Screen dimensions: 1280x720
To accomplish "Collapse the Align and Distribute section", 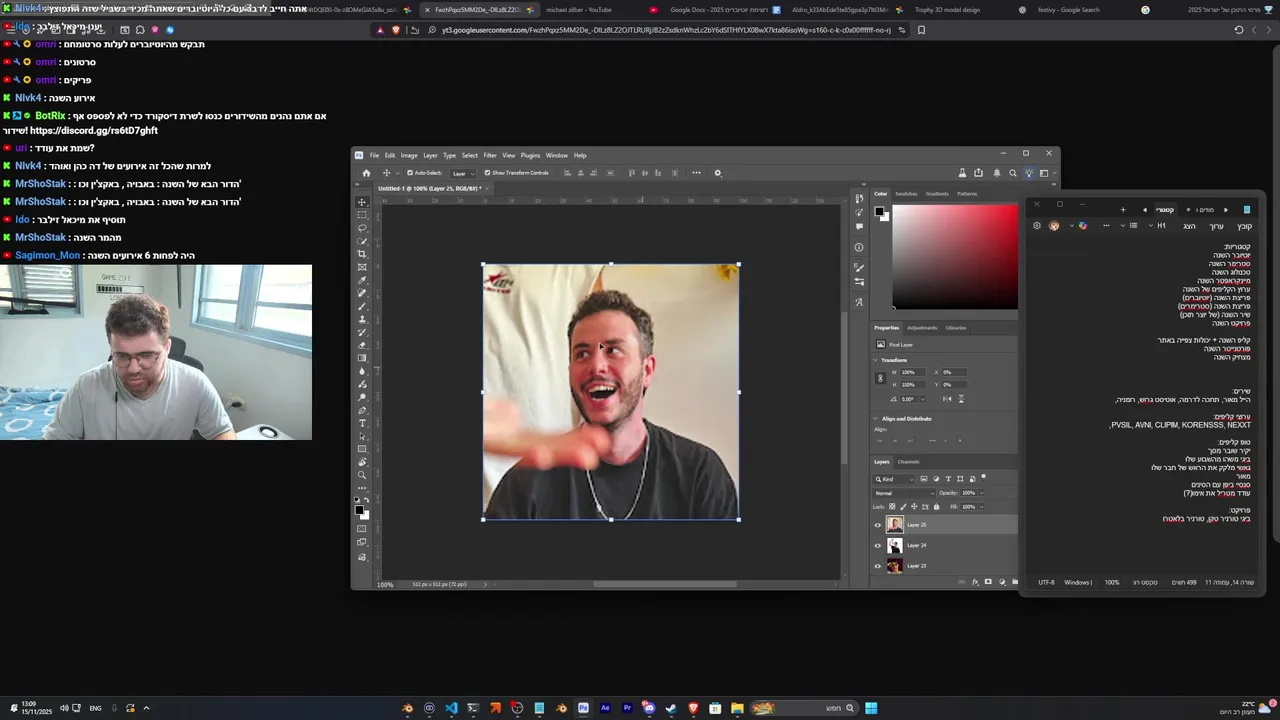I will 875,419.
